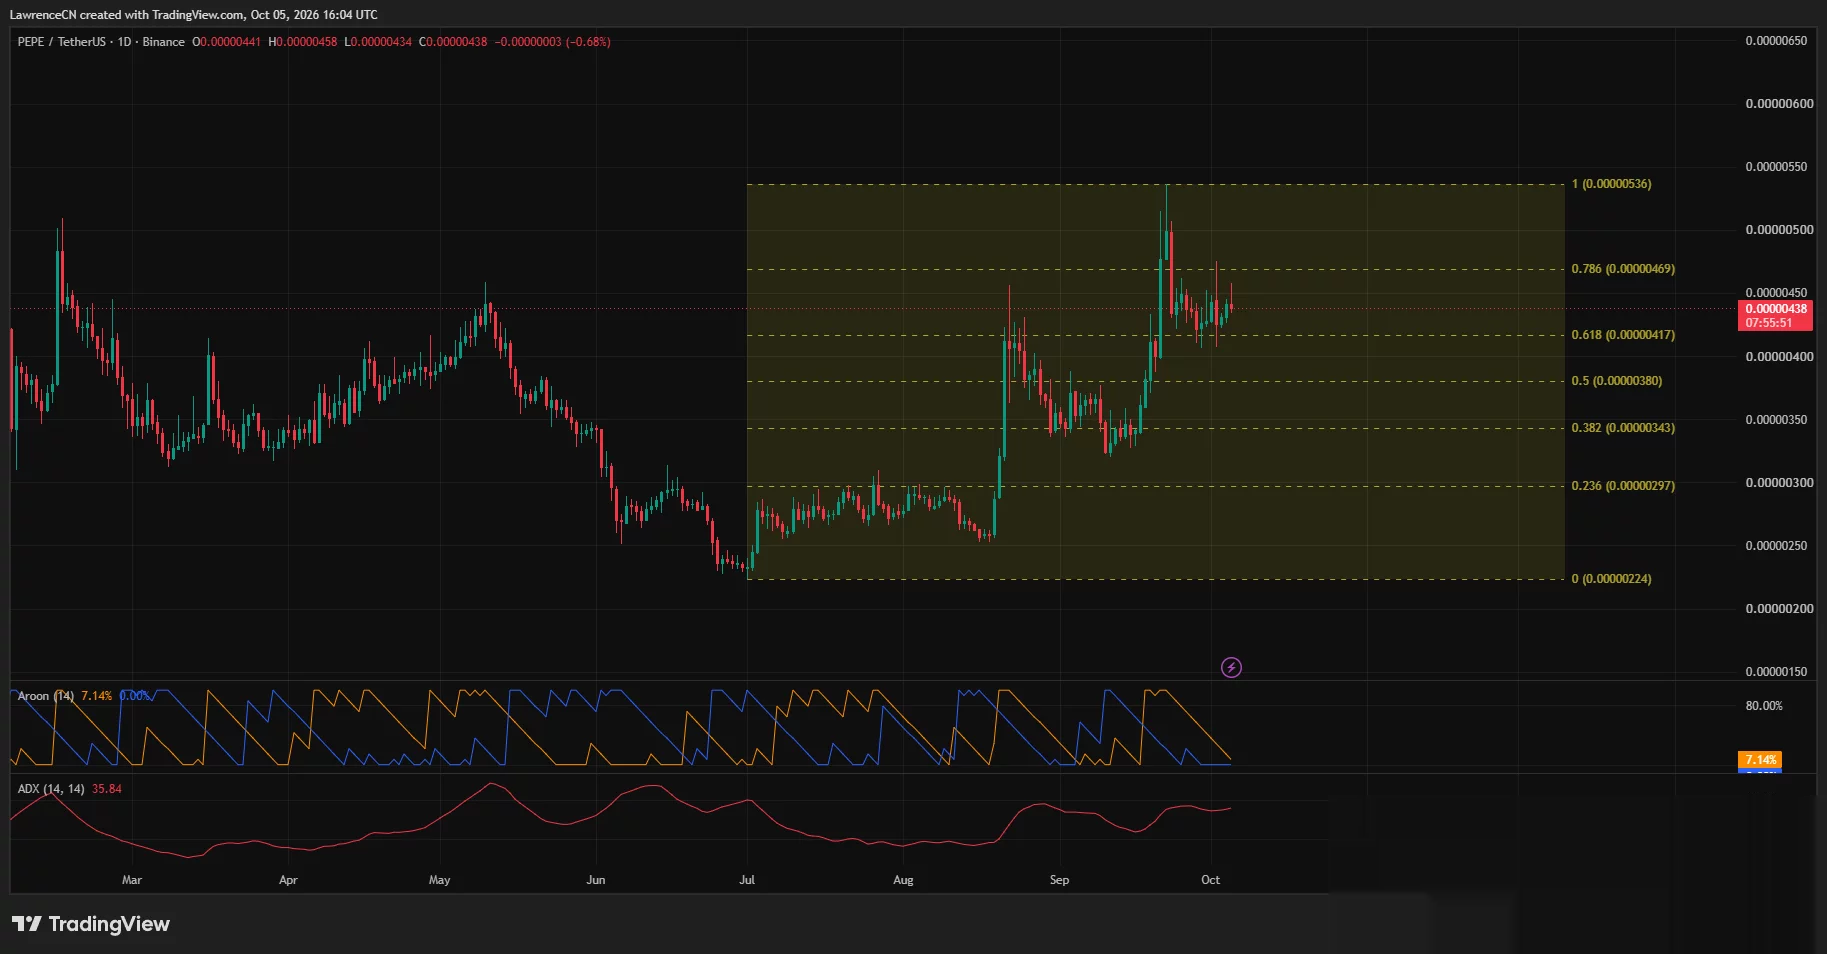This screenshot has height=954, width=1827.
Task: Click the Aug label on time axis
Action: (x=903, y=880)
